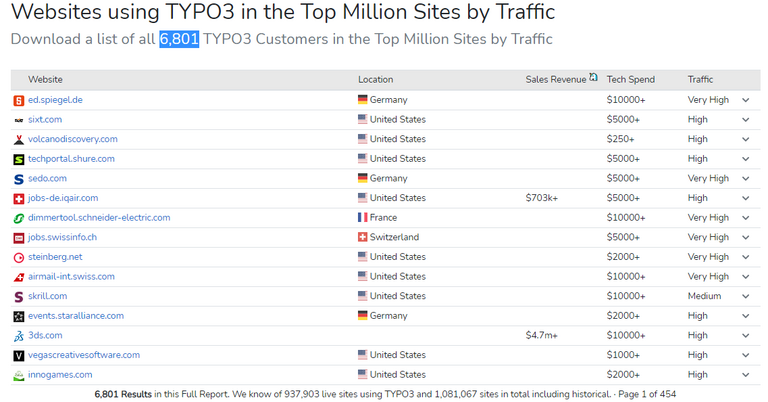Viewport: 768px width, 402px height.
Task: Click the US flag in sixt.com row
Action: (x=362, y=119)
